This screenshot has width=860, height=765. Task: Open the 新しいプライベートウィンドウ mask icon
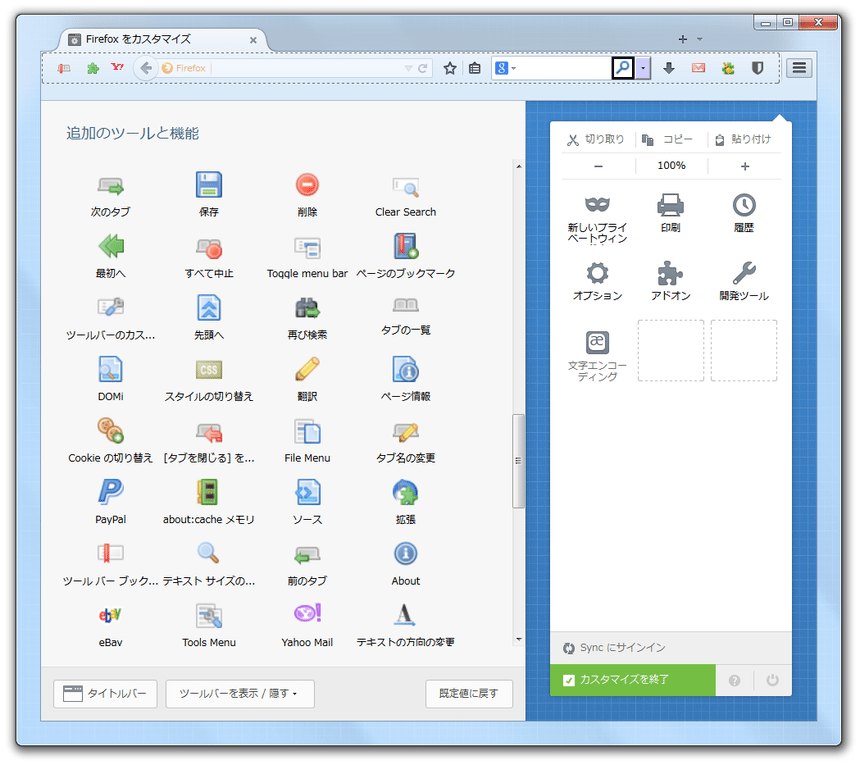point(597,205)
